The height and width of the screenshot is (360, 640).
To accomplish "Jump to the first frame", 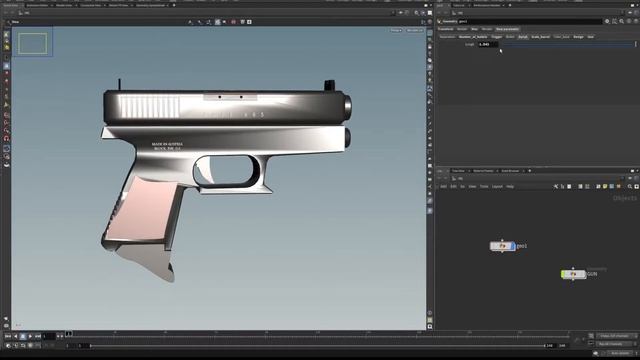I will coord(8,336).
